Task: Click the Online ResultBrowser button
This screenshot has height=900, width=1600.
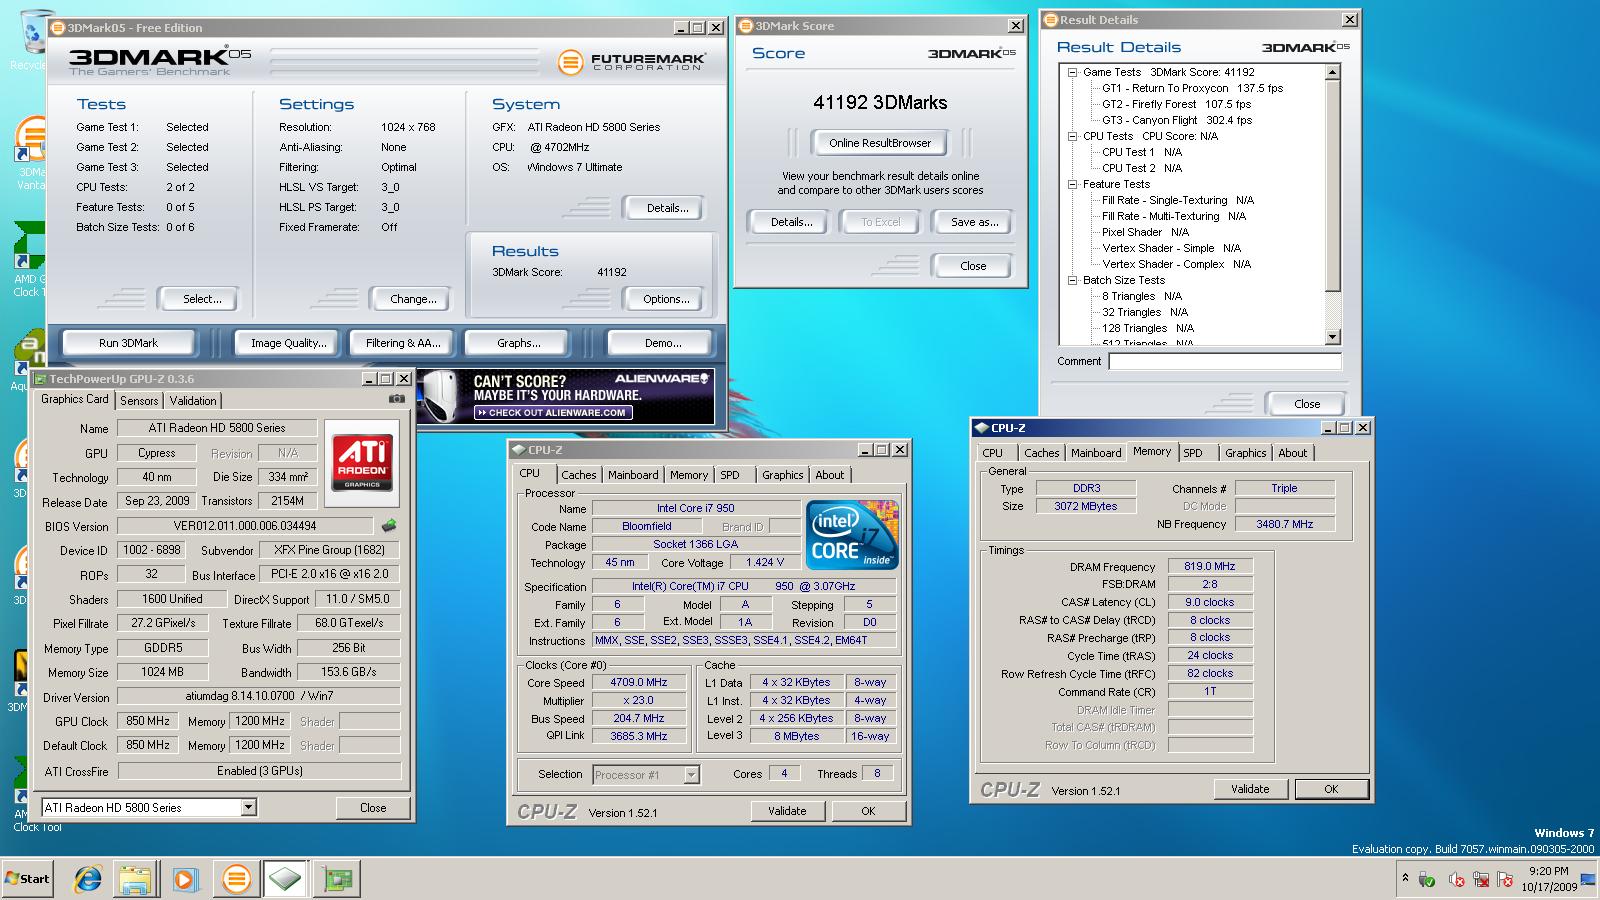Action: (x=880, y=143)
